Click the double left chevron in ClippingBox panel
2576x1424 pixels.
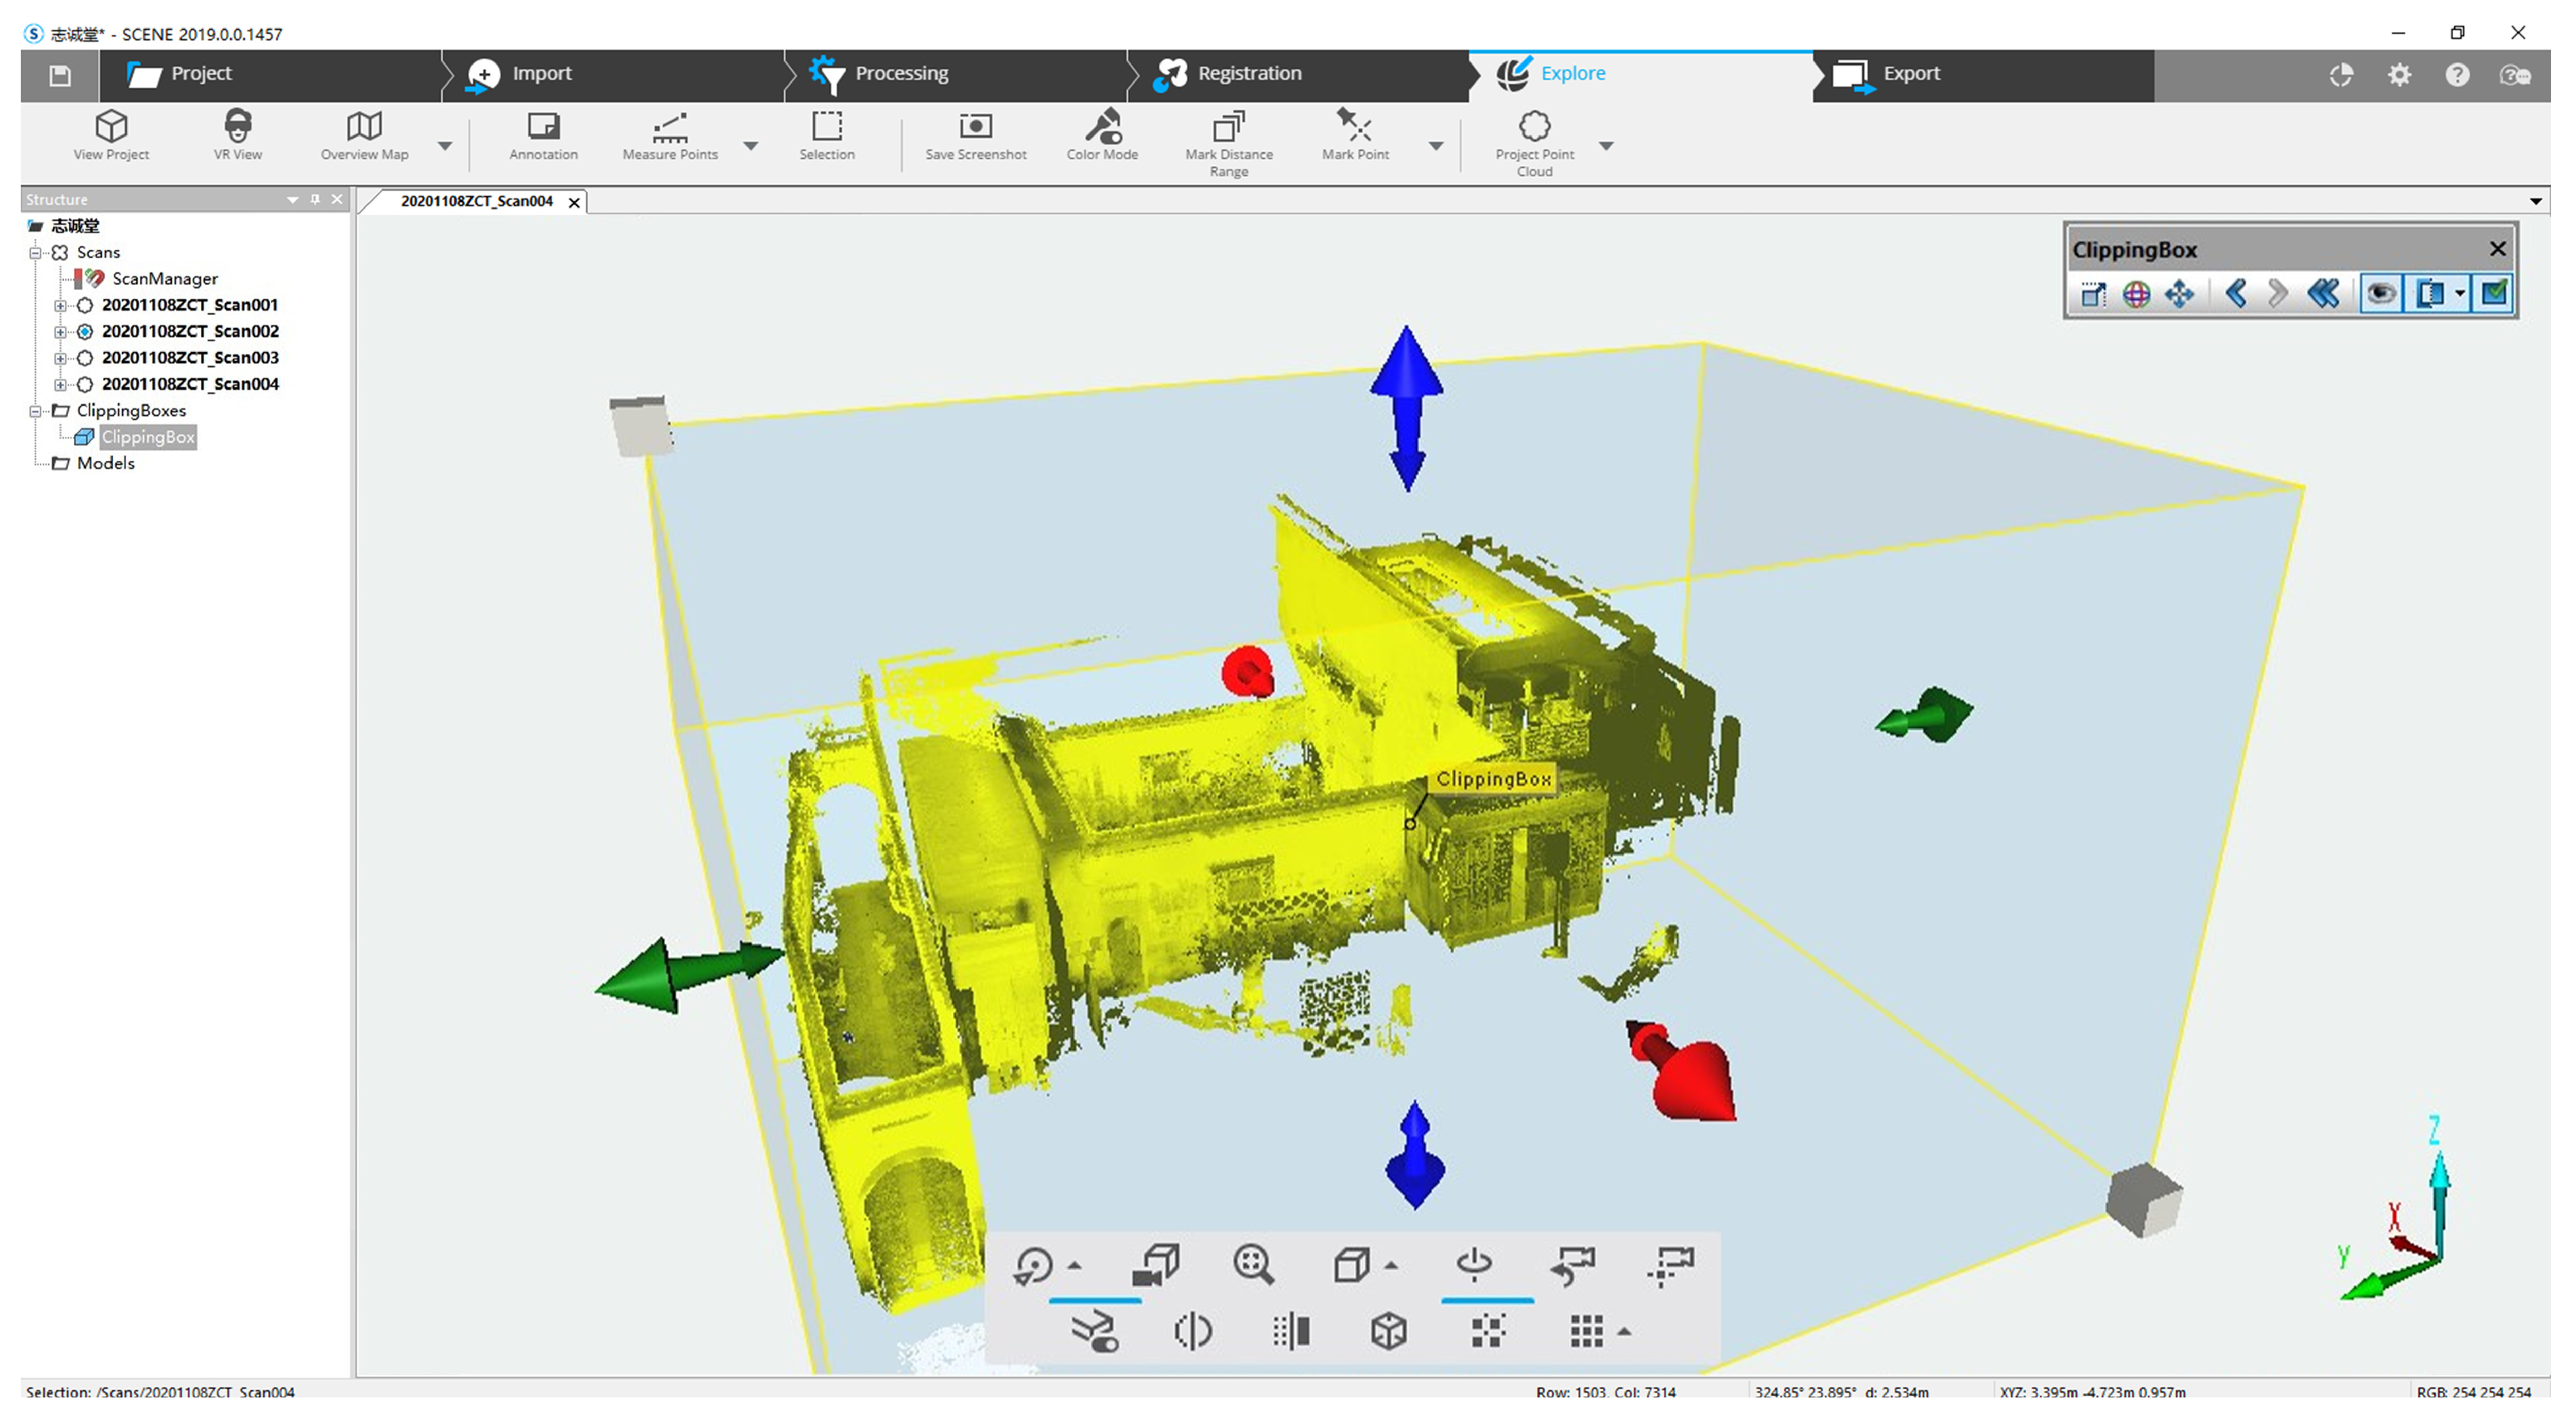[2323, 294]
